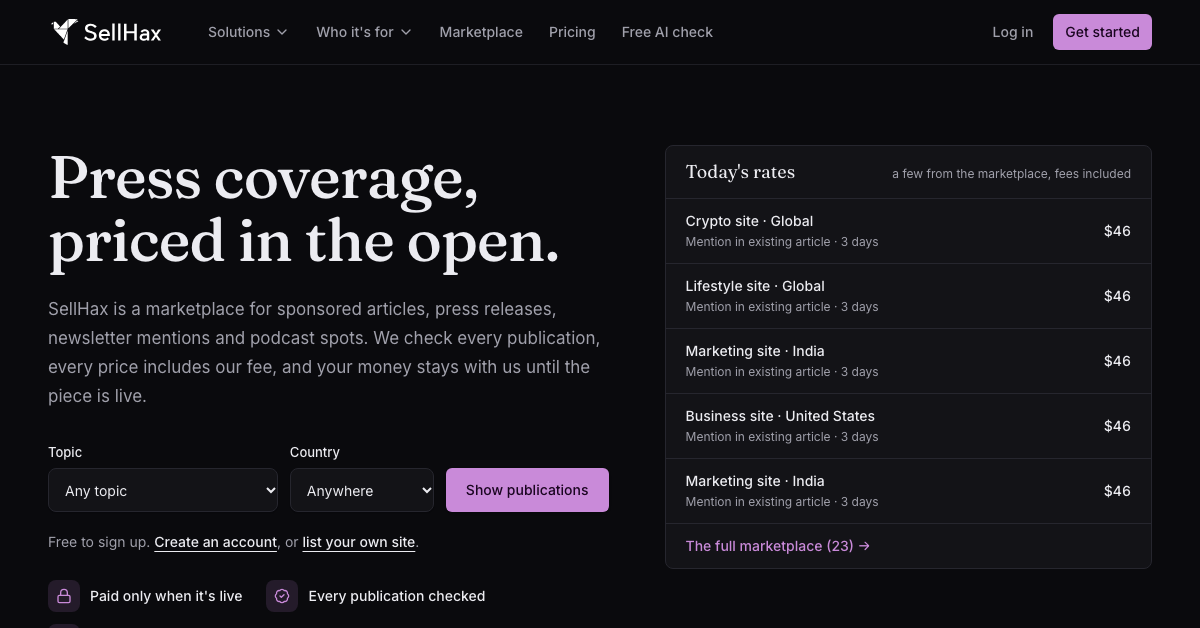Select the Lifestyle site · Global rate row
Viewport: 1200px width, 628px height.
click(908, 296)
